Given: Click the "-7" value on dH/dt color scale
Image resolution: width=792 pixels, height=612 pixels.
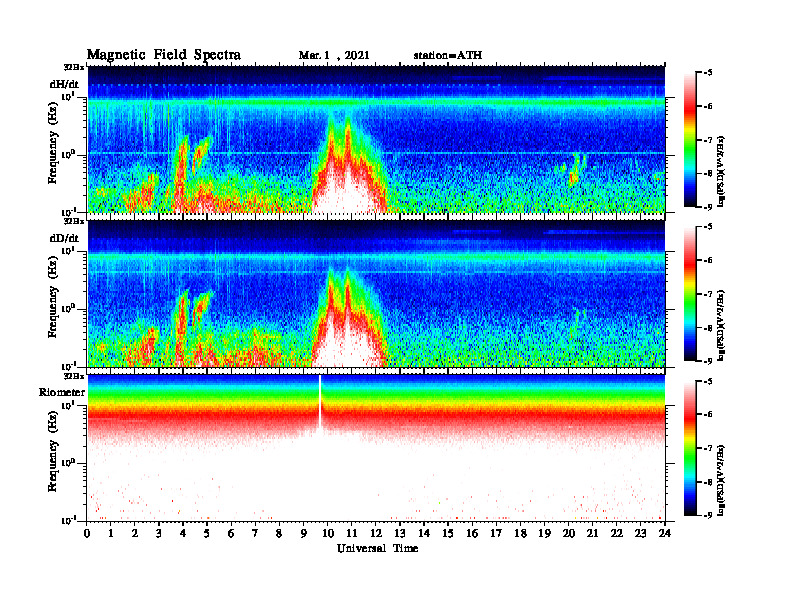Looking at the screenshot, I should click(708, 140).
